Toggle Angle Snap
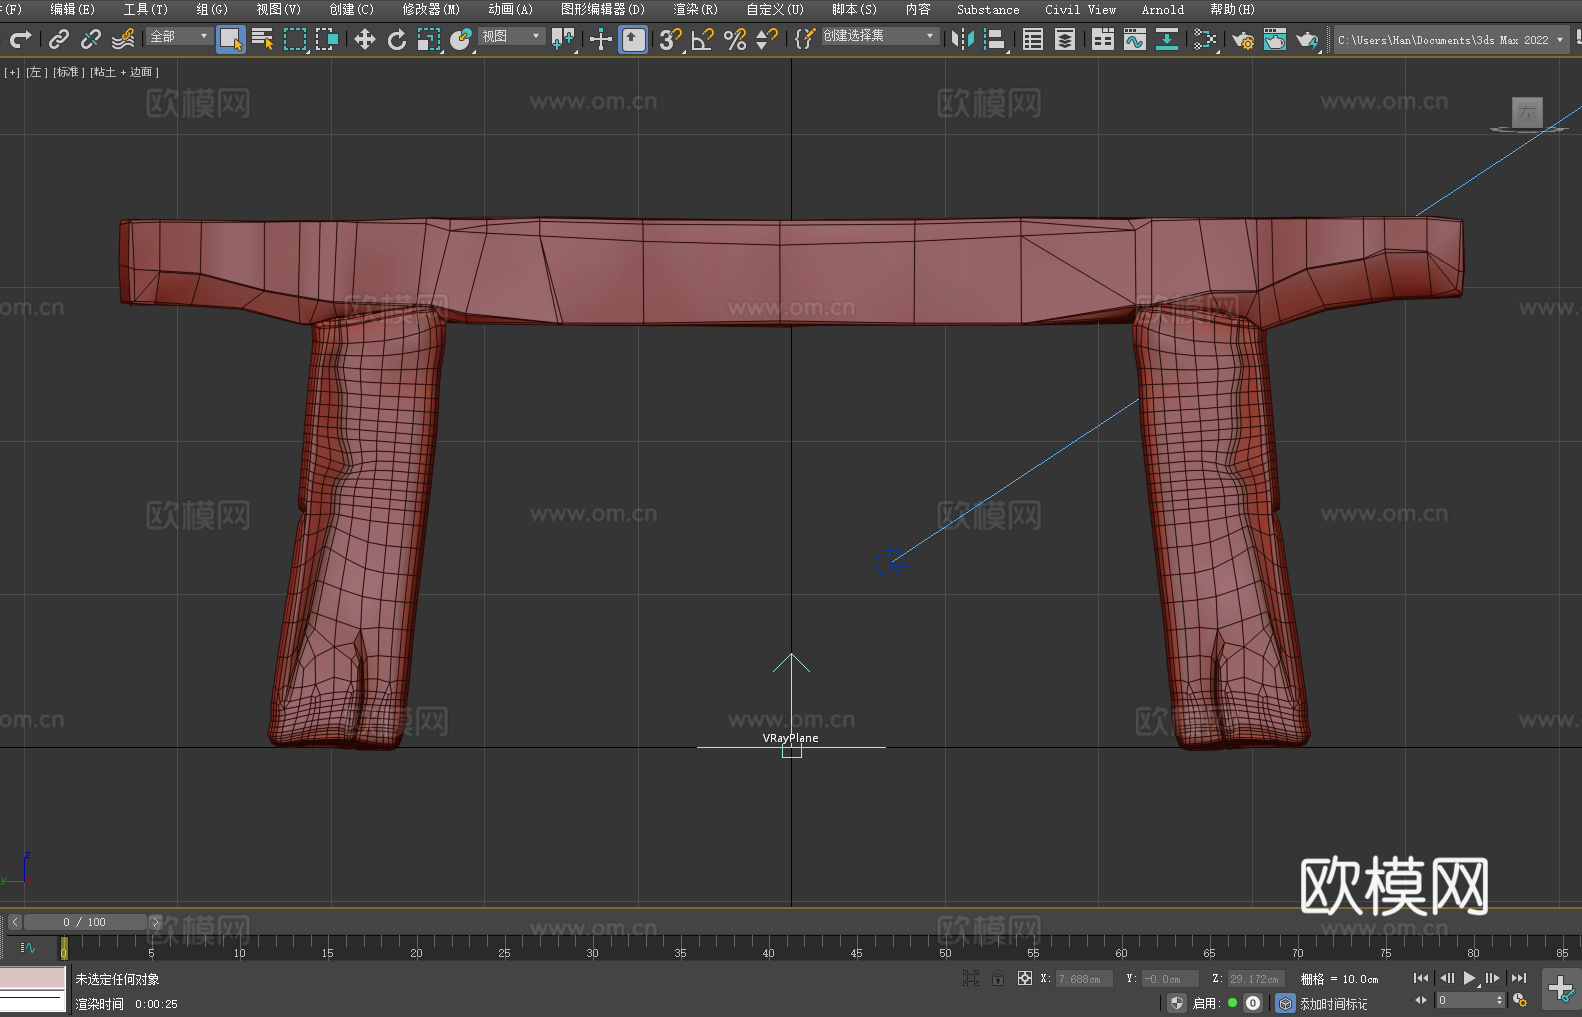 tap(703, 39)
